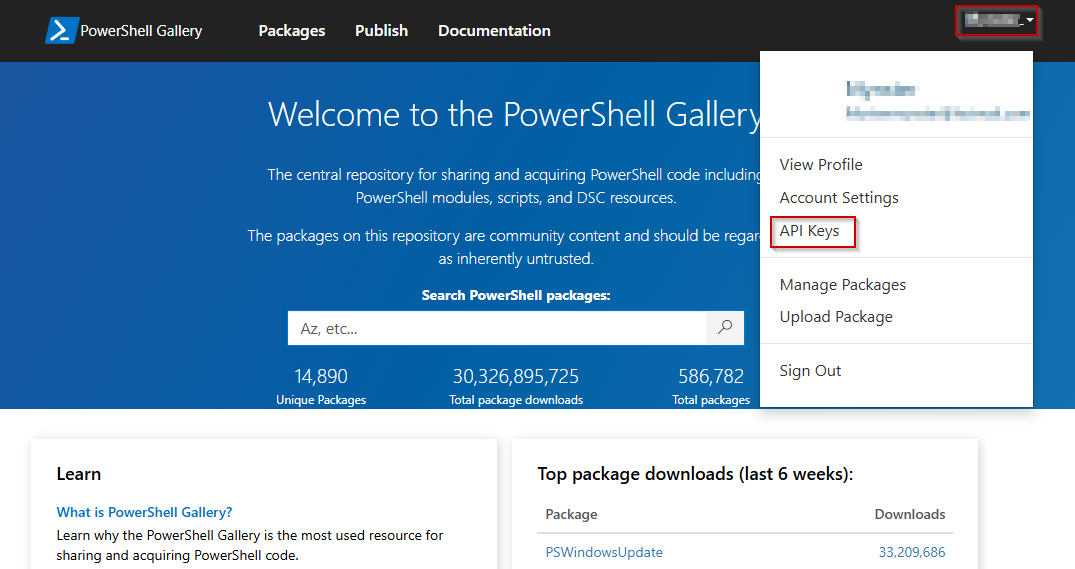Image resolution: width=1075 pixels, height=569 pixels.
Task: Collapse the user account dropdown
Action: pos(998,21)
